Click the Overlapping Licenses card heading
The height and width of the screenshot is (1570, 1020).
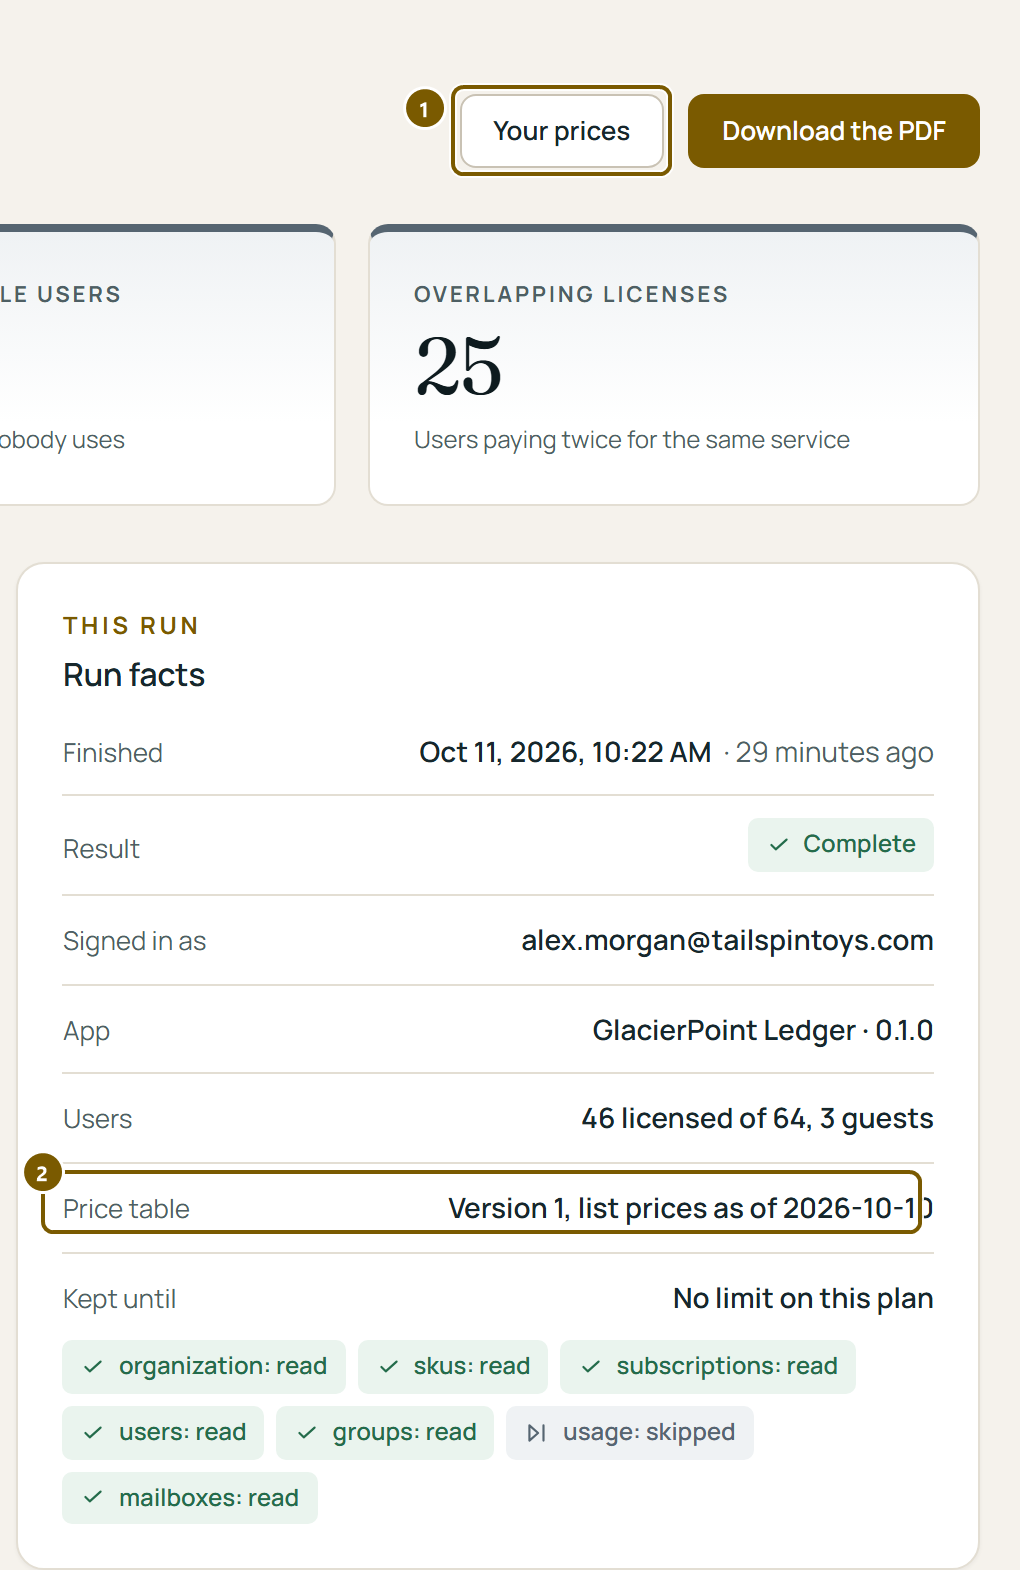tap(571, 294)
